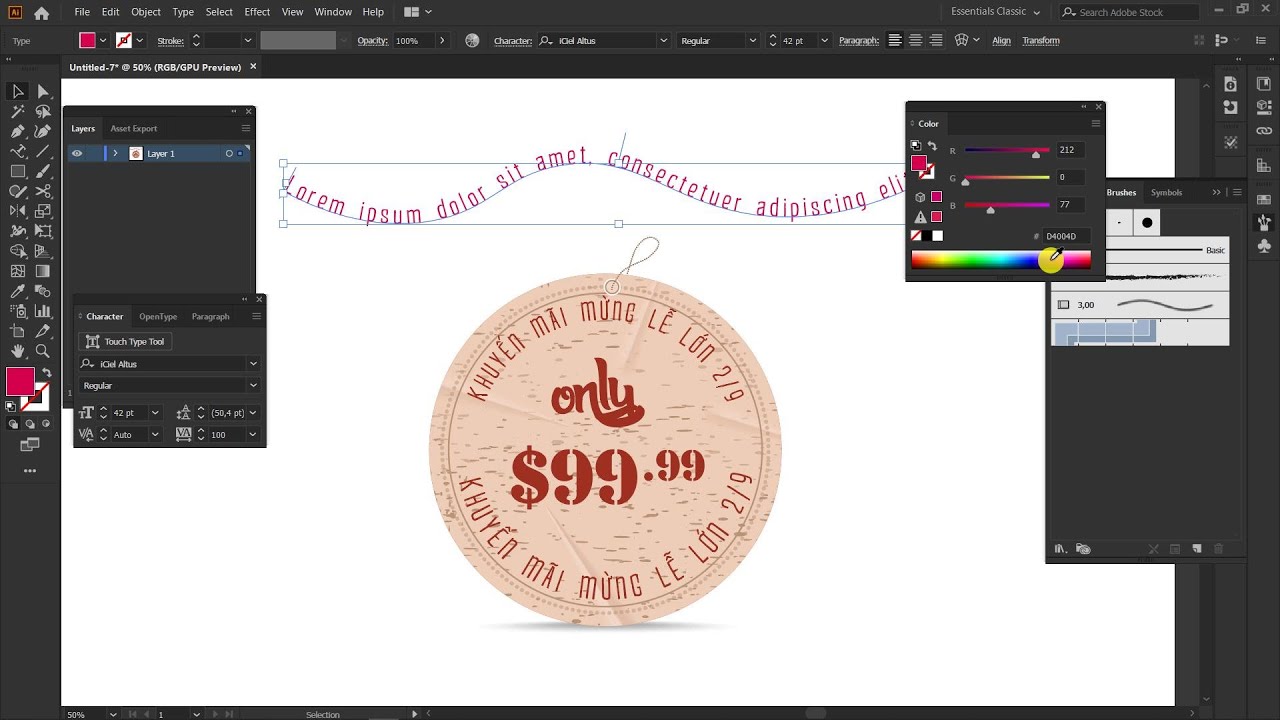Viewport: 1280px width, 720px height.
Task: Open kerning Auto dropdown
Action: pyautogui.click(x=155, y=435)
